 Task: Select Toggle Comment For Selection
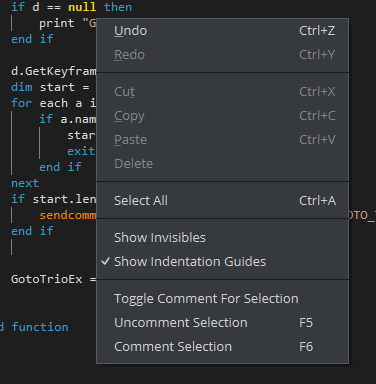point(222,299)
